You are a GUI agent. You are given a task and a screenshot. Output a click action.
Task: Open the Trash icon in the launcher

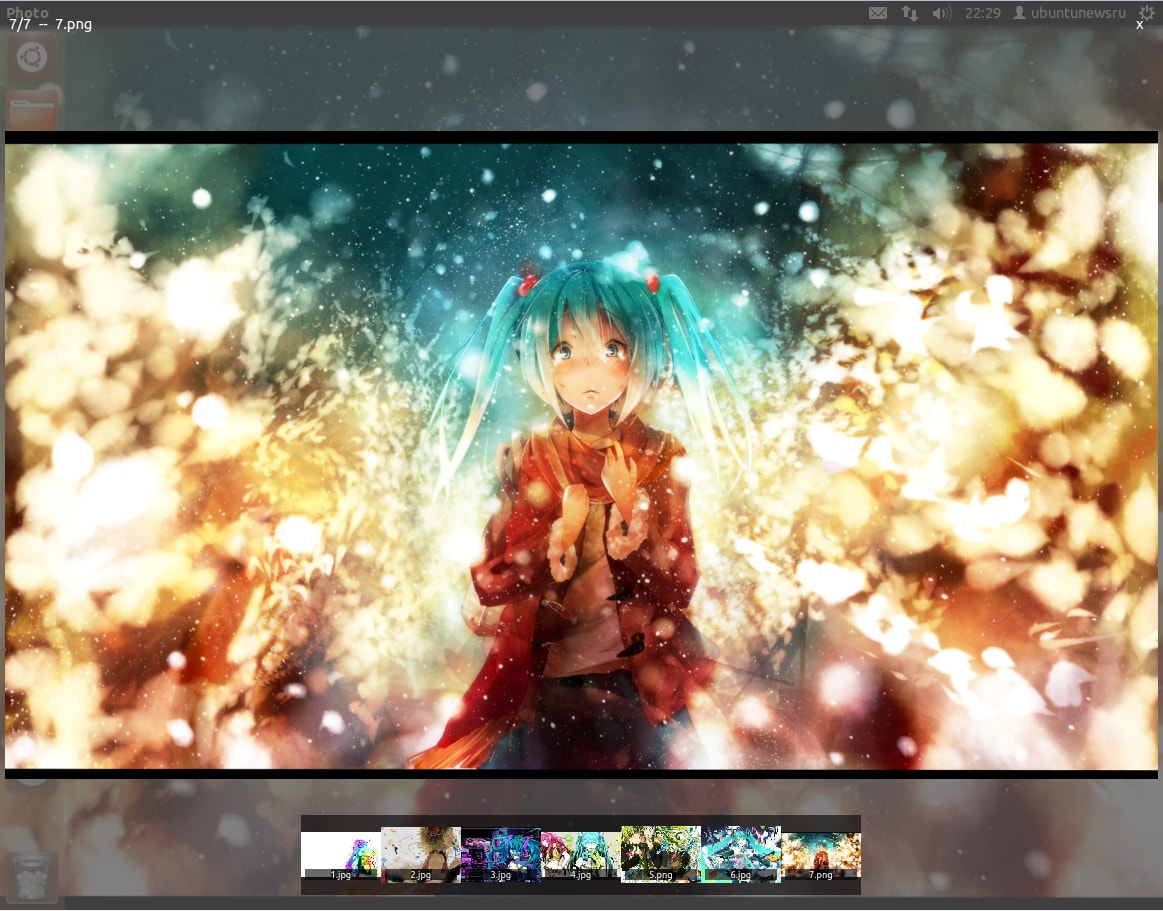(32, 876)
